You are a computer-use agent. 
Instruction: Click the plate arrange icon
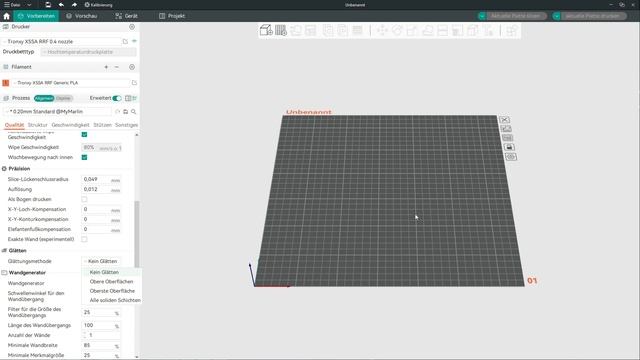coord(507,138)
